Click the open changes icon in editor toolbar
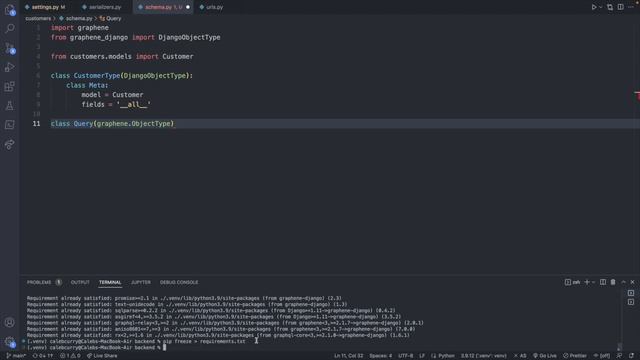This screenshot has height=360, width=640. pyautogui.click(x=610, y=7)
